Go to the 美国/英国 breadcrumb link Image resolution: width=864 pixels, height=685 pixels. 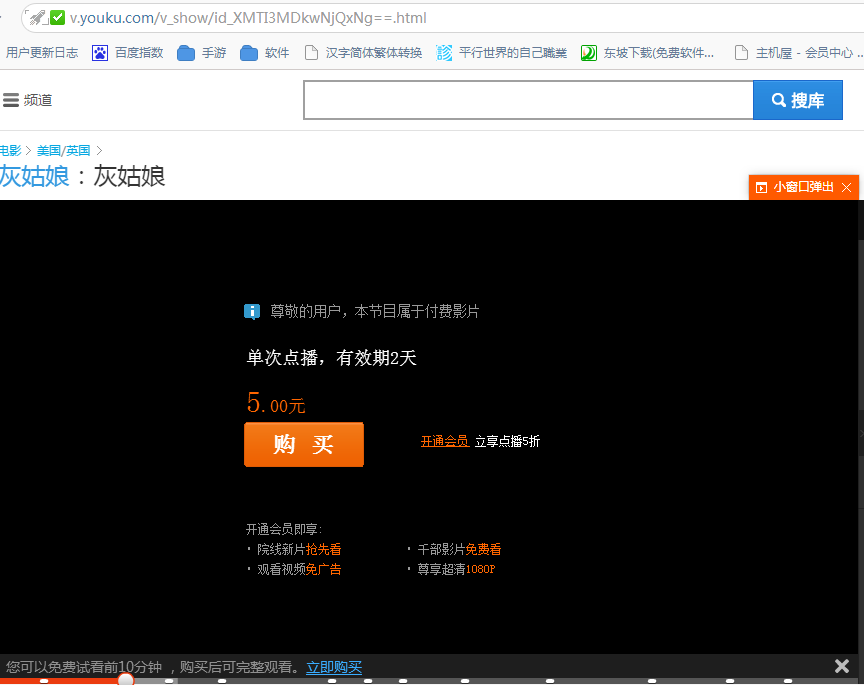[63, 150]
